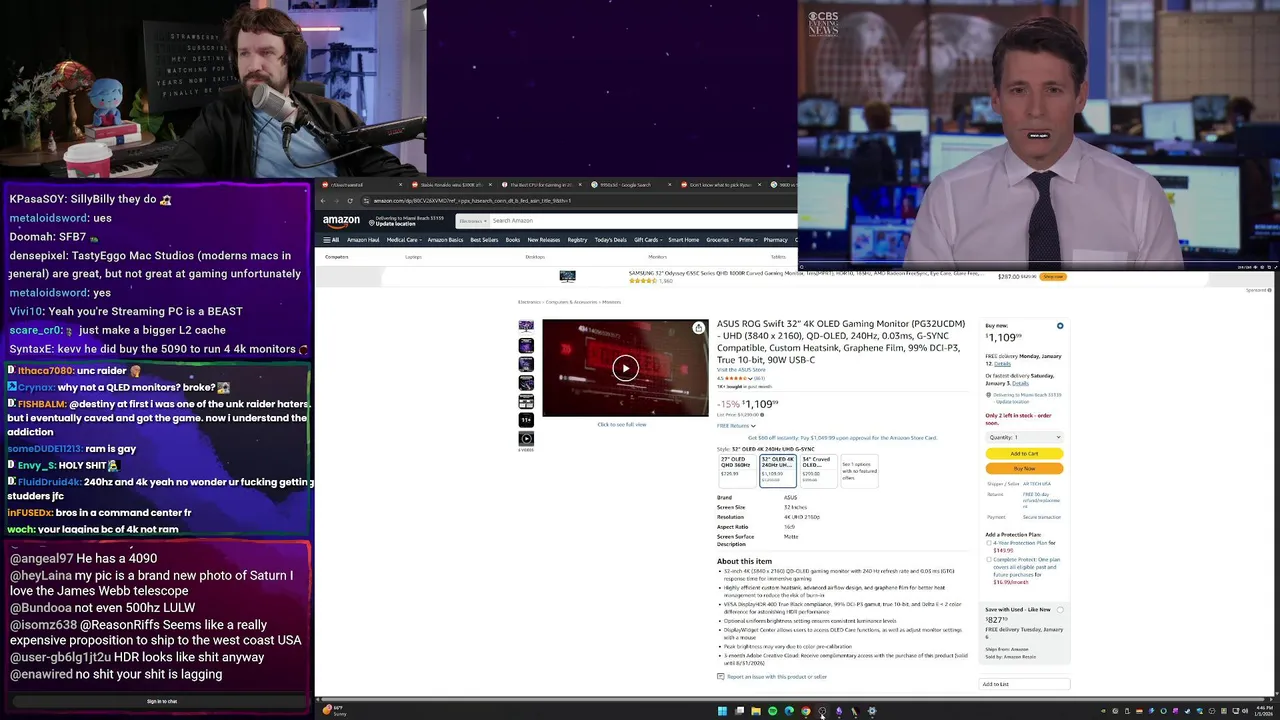Screen dimensions: 1280x720
Task: Open Samsung Odyssey sponsored product title
Action: [x=806, y=273]
